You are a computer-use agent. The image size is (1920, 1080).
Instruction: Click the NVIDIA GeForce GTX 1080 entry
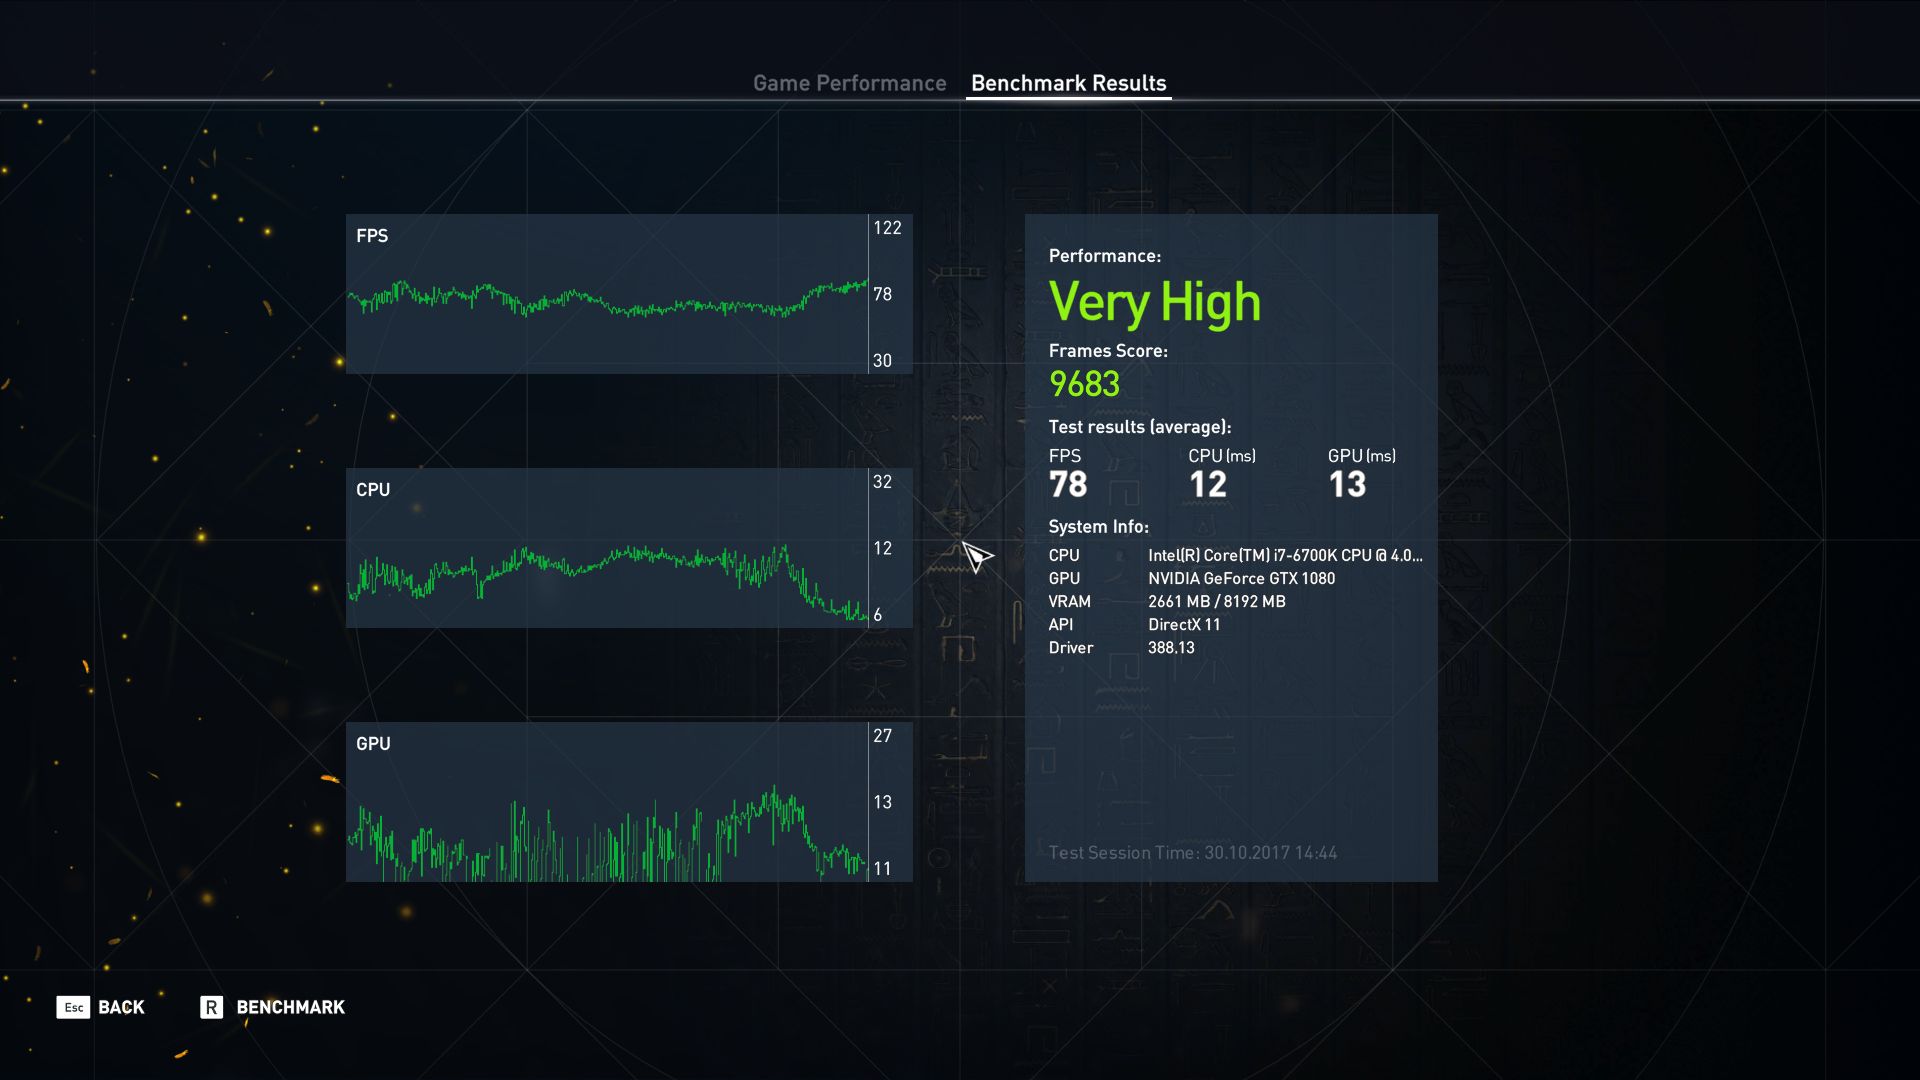point(1241,578)
